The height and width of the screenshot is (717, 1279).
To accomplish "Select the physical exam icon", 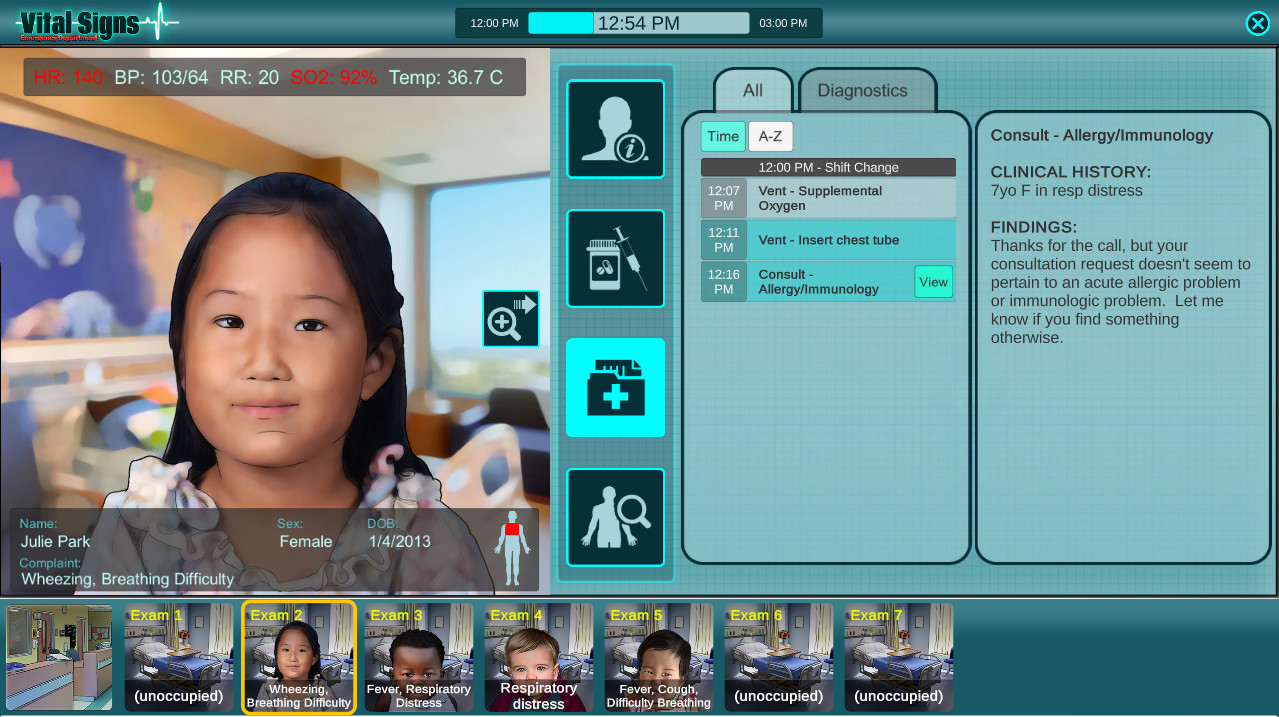I will point(614,517).
